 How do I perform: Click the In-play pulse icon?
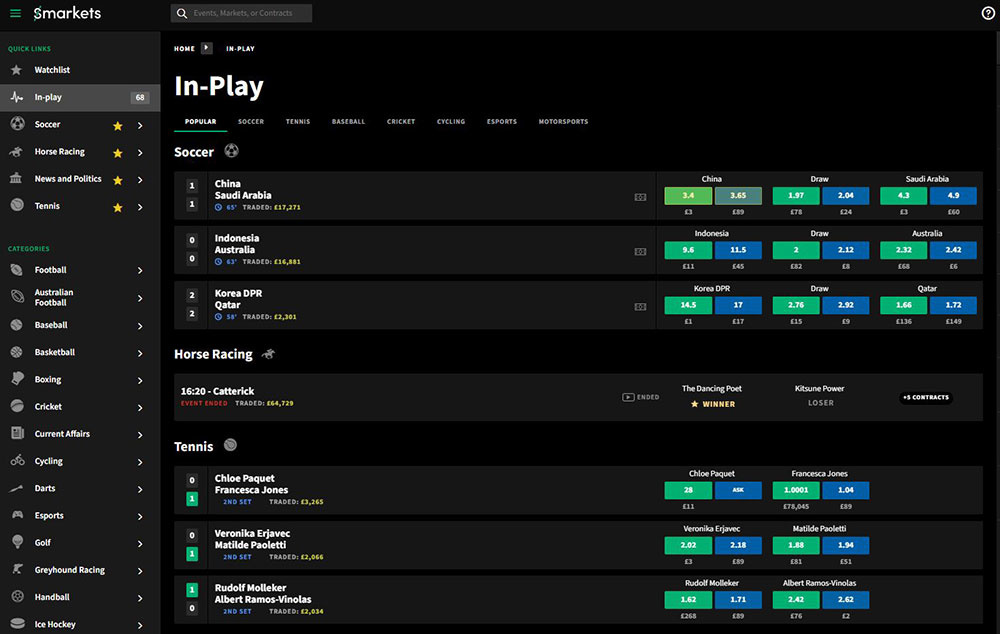17,97
